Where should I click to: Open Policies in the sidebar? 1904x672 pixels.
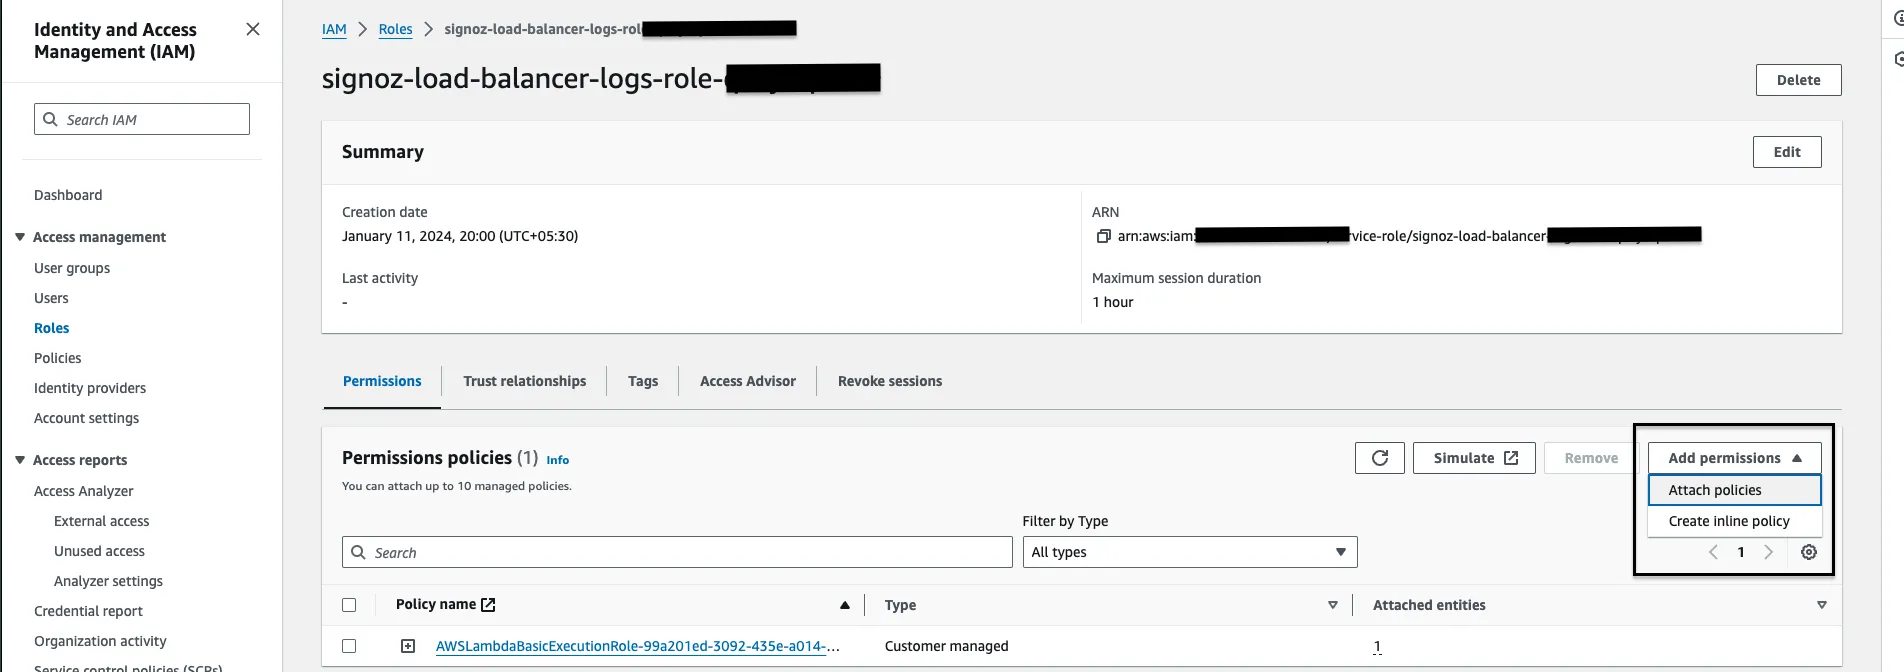coord(58,358)
